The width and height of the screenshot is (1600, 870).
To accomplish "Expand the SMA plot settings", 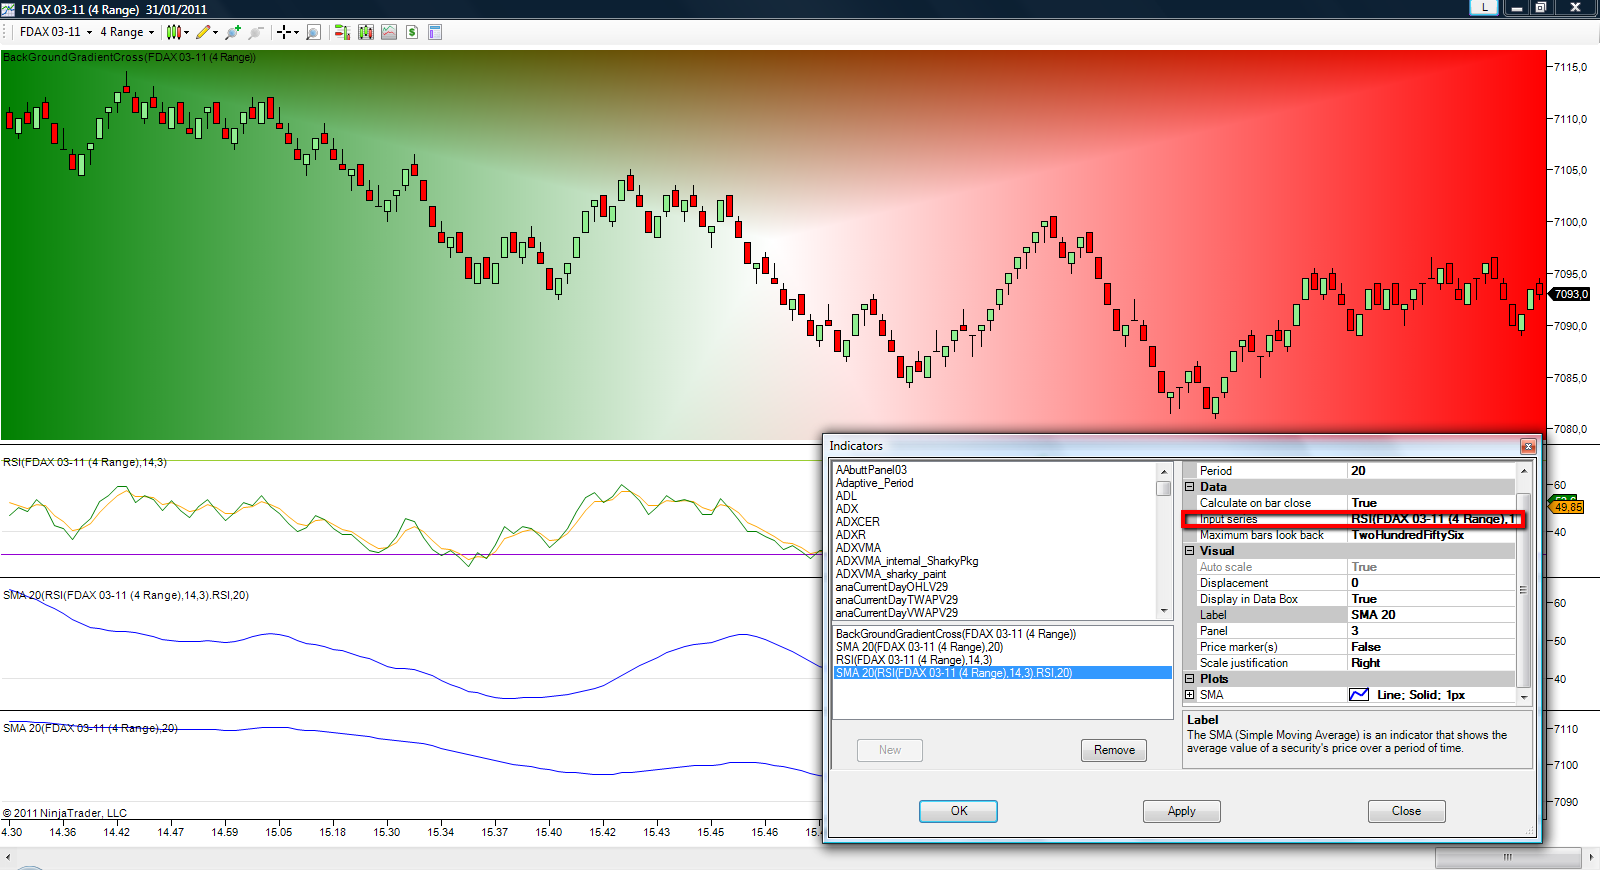I will click(1190, 695).
